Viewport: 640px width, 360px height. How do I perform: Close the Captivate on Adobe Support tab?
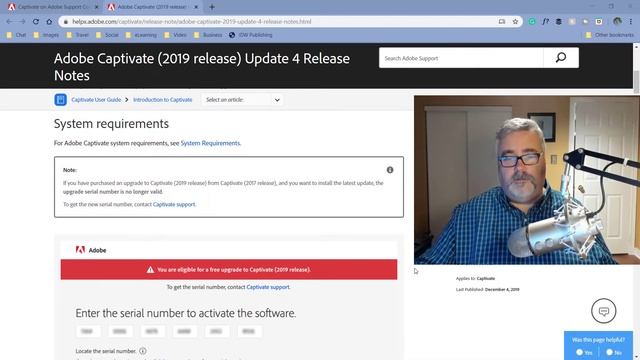pyautogui.click(x=97, y=7)
